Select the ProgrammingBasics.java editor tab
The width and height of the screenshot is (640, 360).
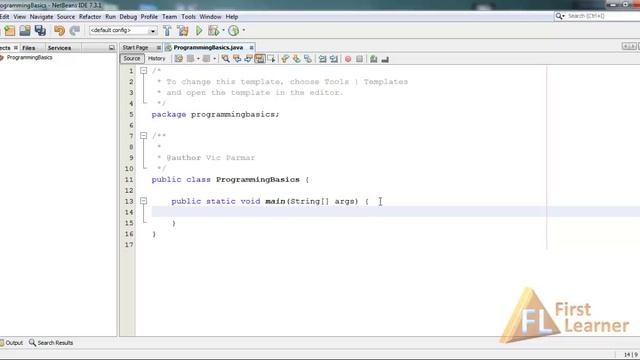(208, 48)
